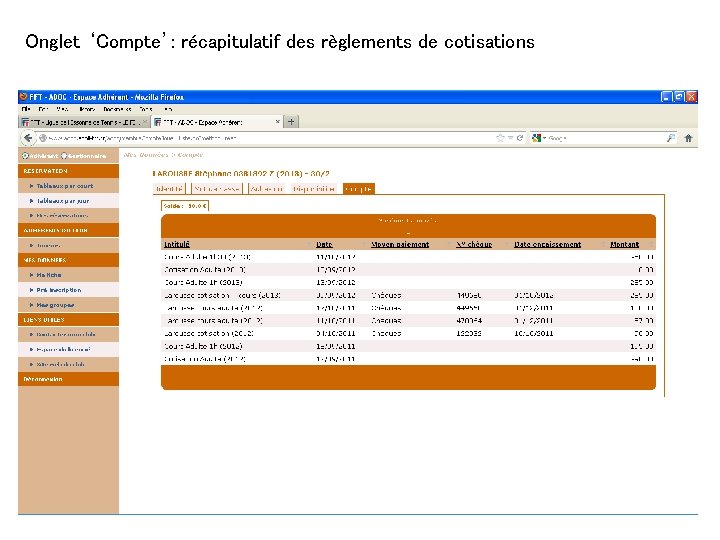Open the Tools menu
The height and width of the screenshot is (540, 720).
pyautogui.click(x=146, y=109)
